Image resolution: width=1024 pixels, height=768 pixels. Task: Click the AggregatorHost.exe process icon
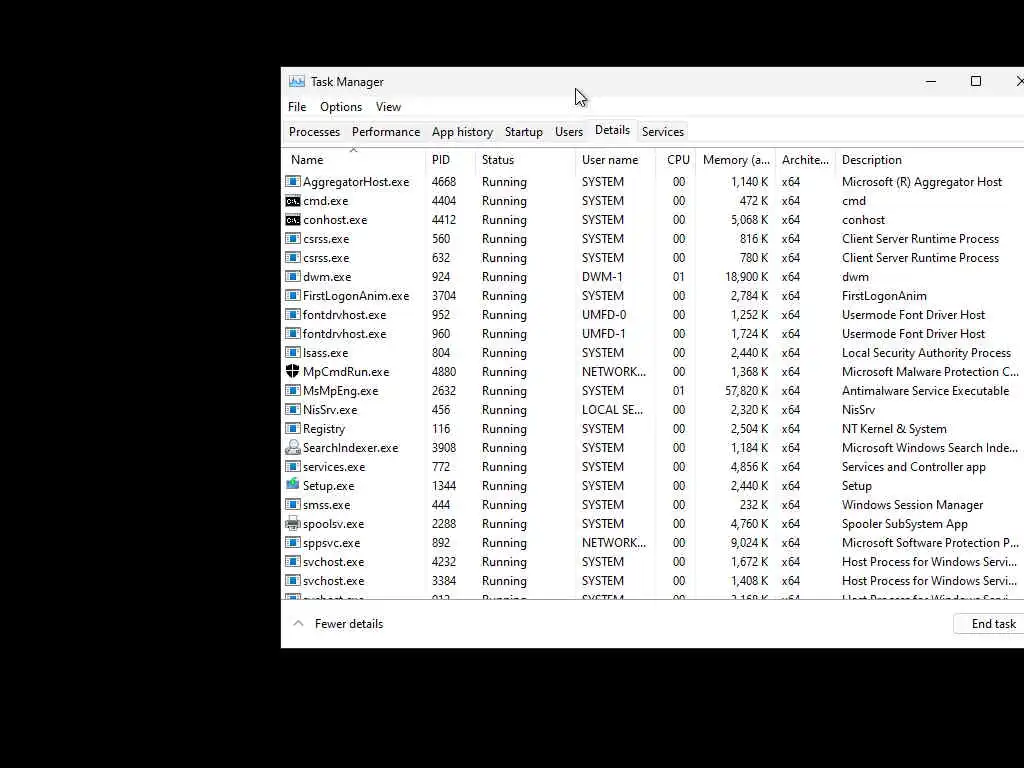pyautogui.click(x=293, y=182)
